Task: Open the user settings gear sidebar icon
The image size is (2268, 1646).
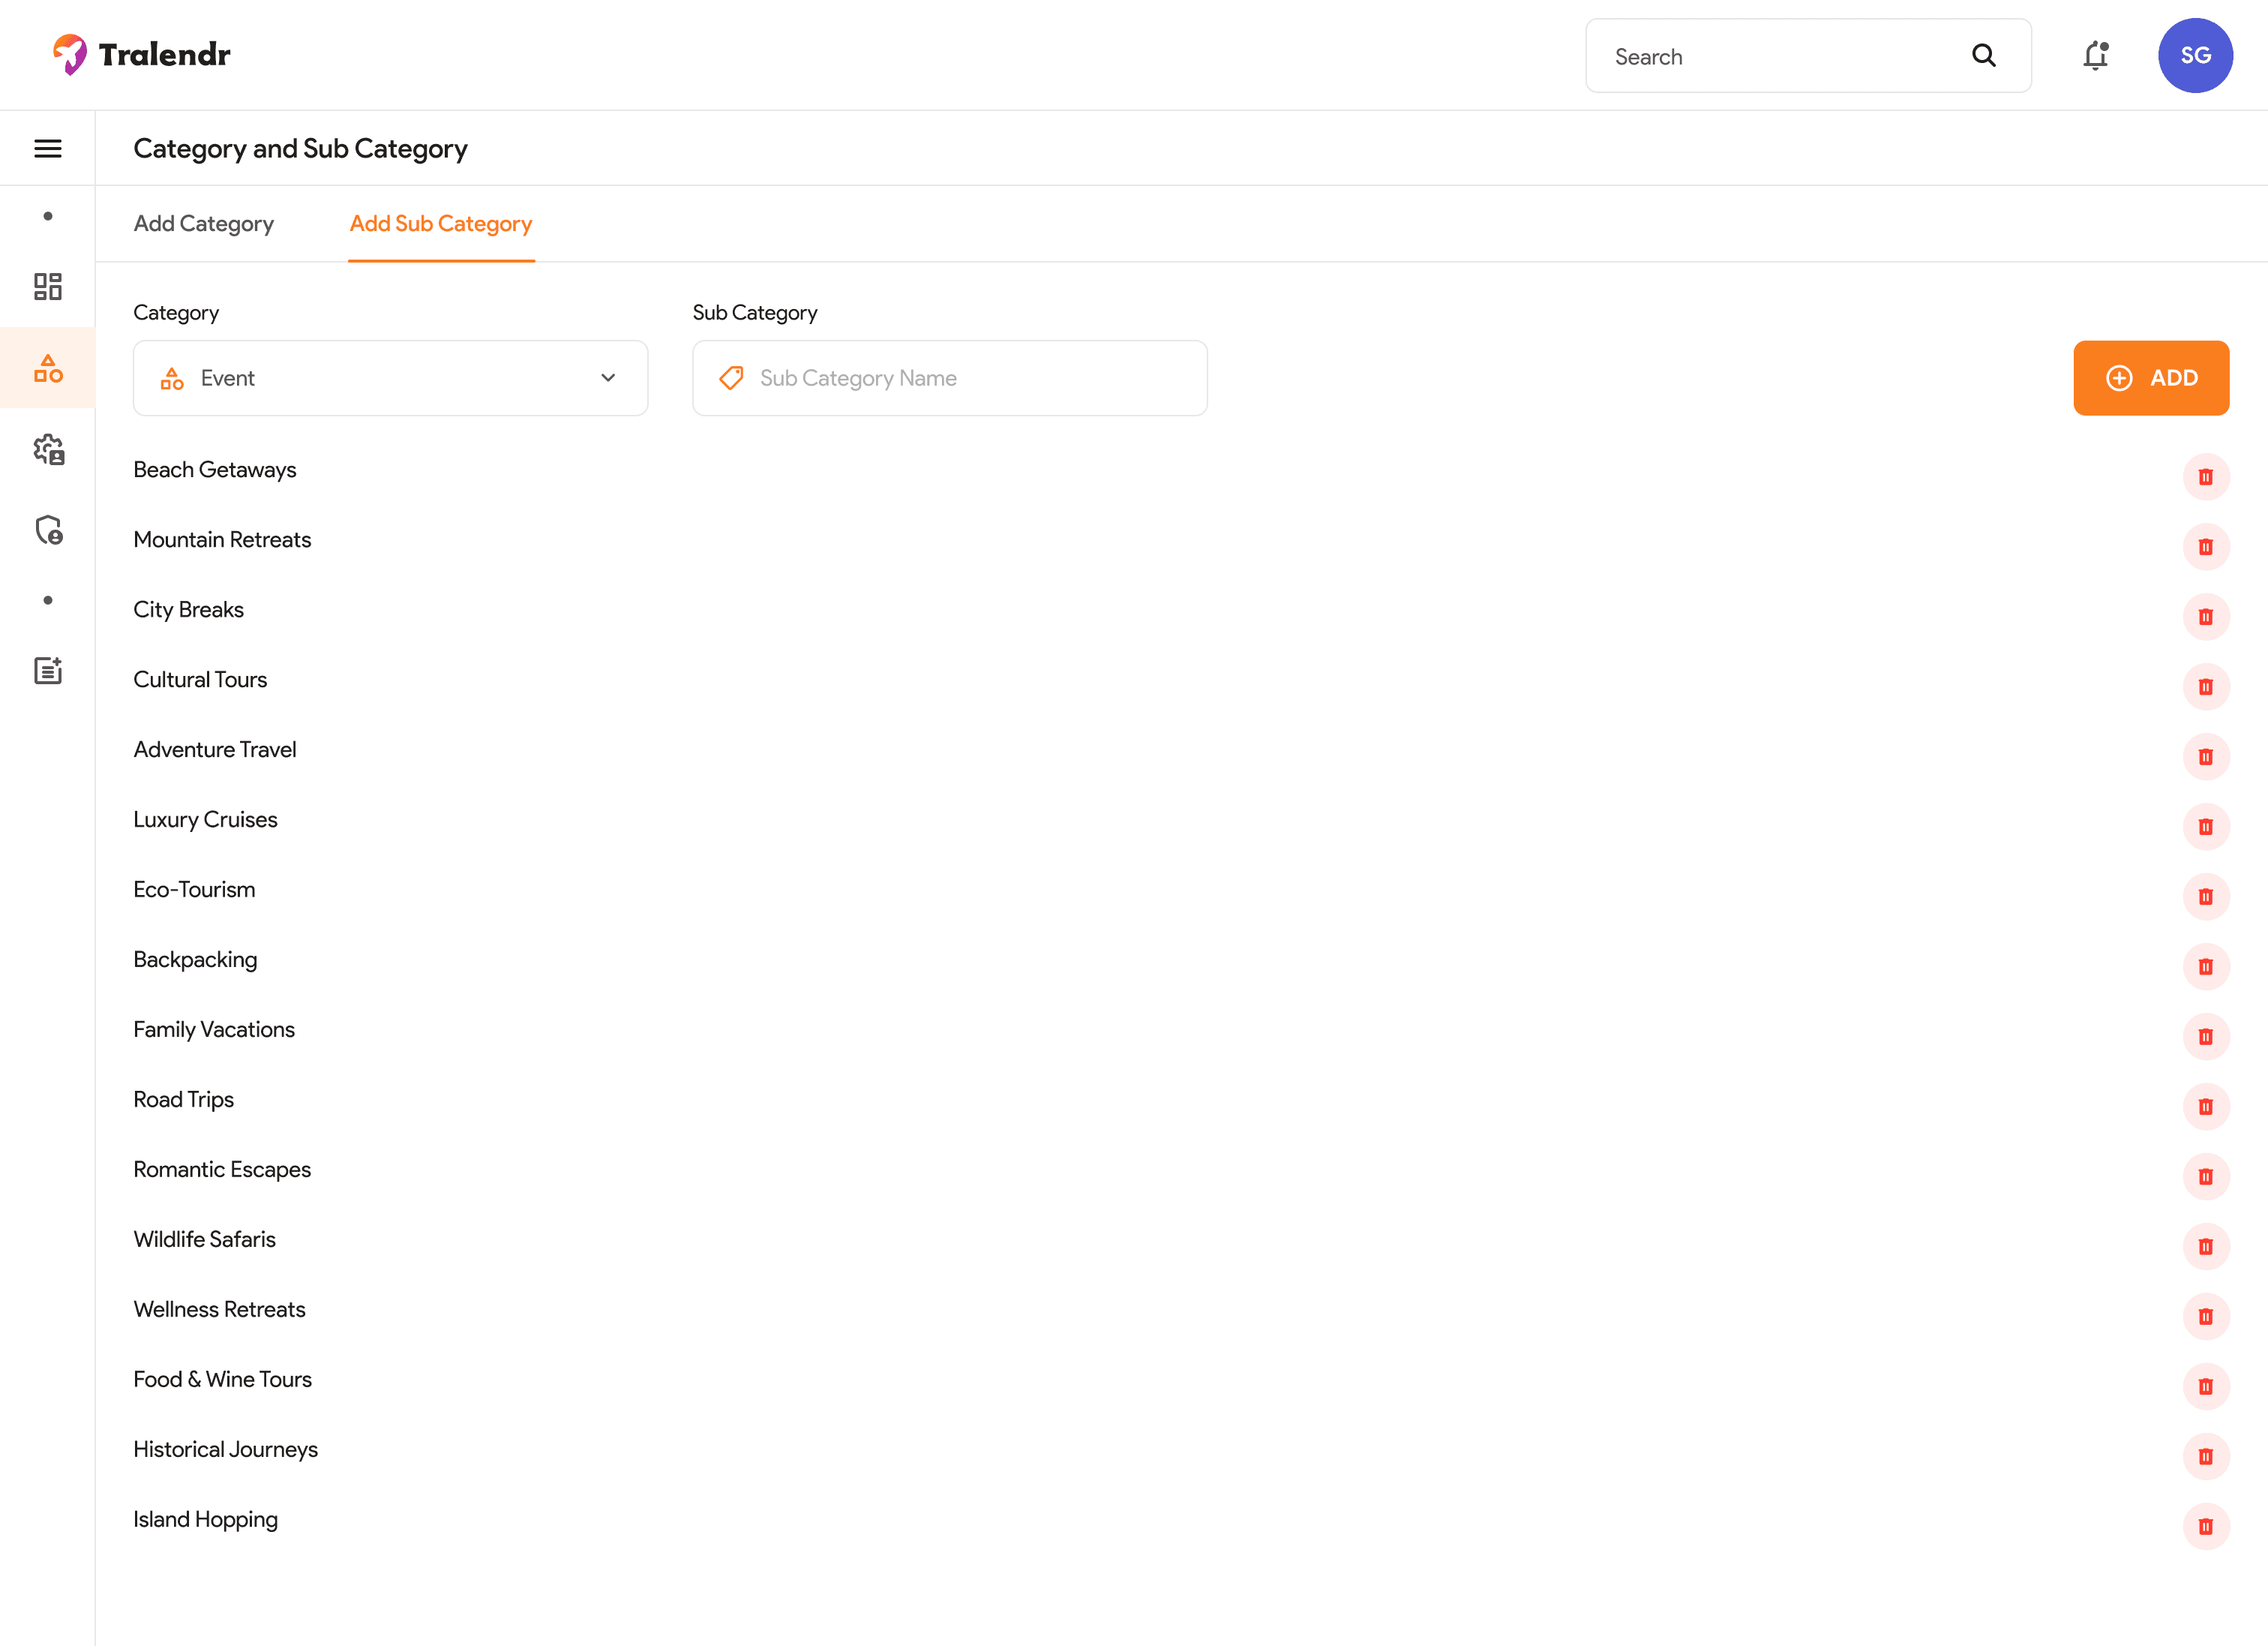Action: [x=48, y=449]
